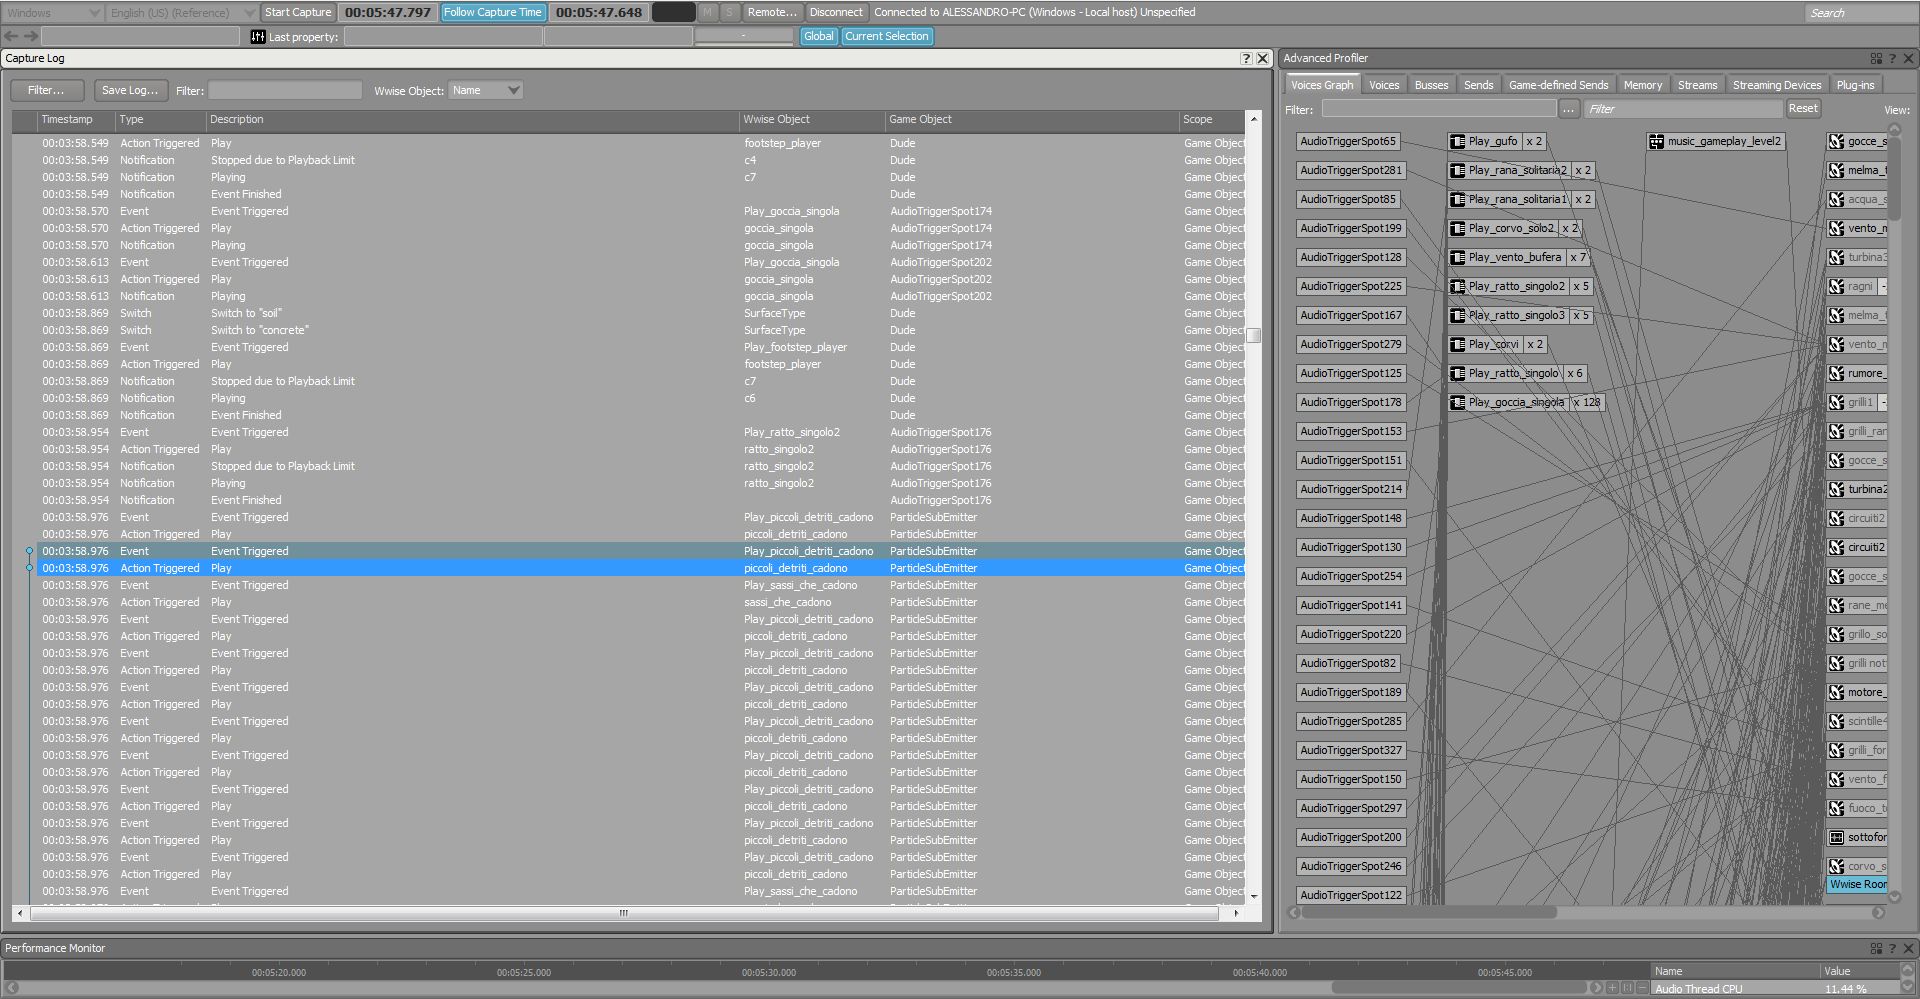
Task: Switch to the Memory tab
Action: point(1642,85)
